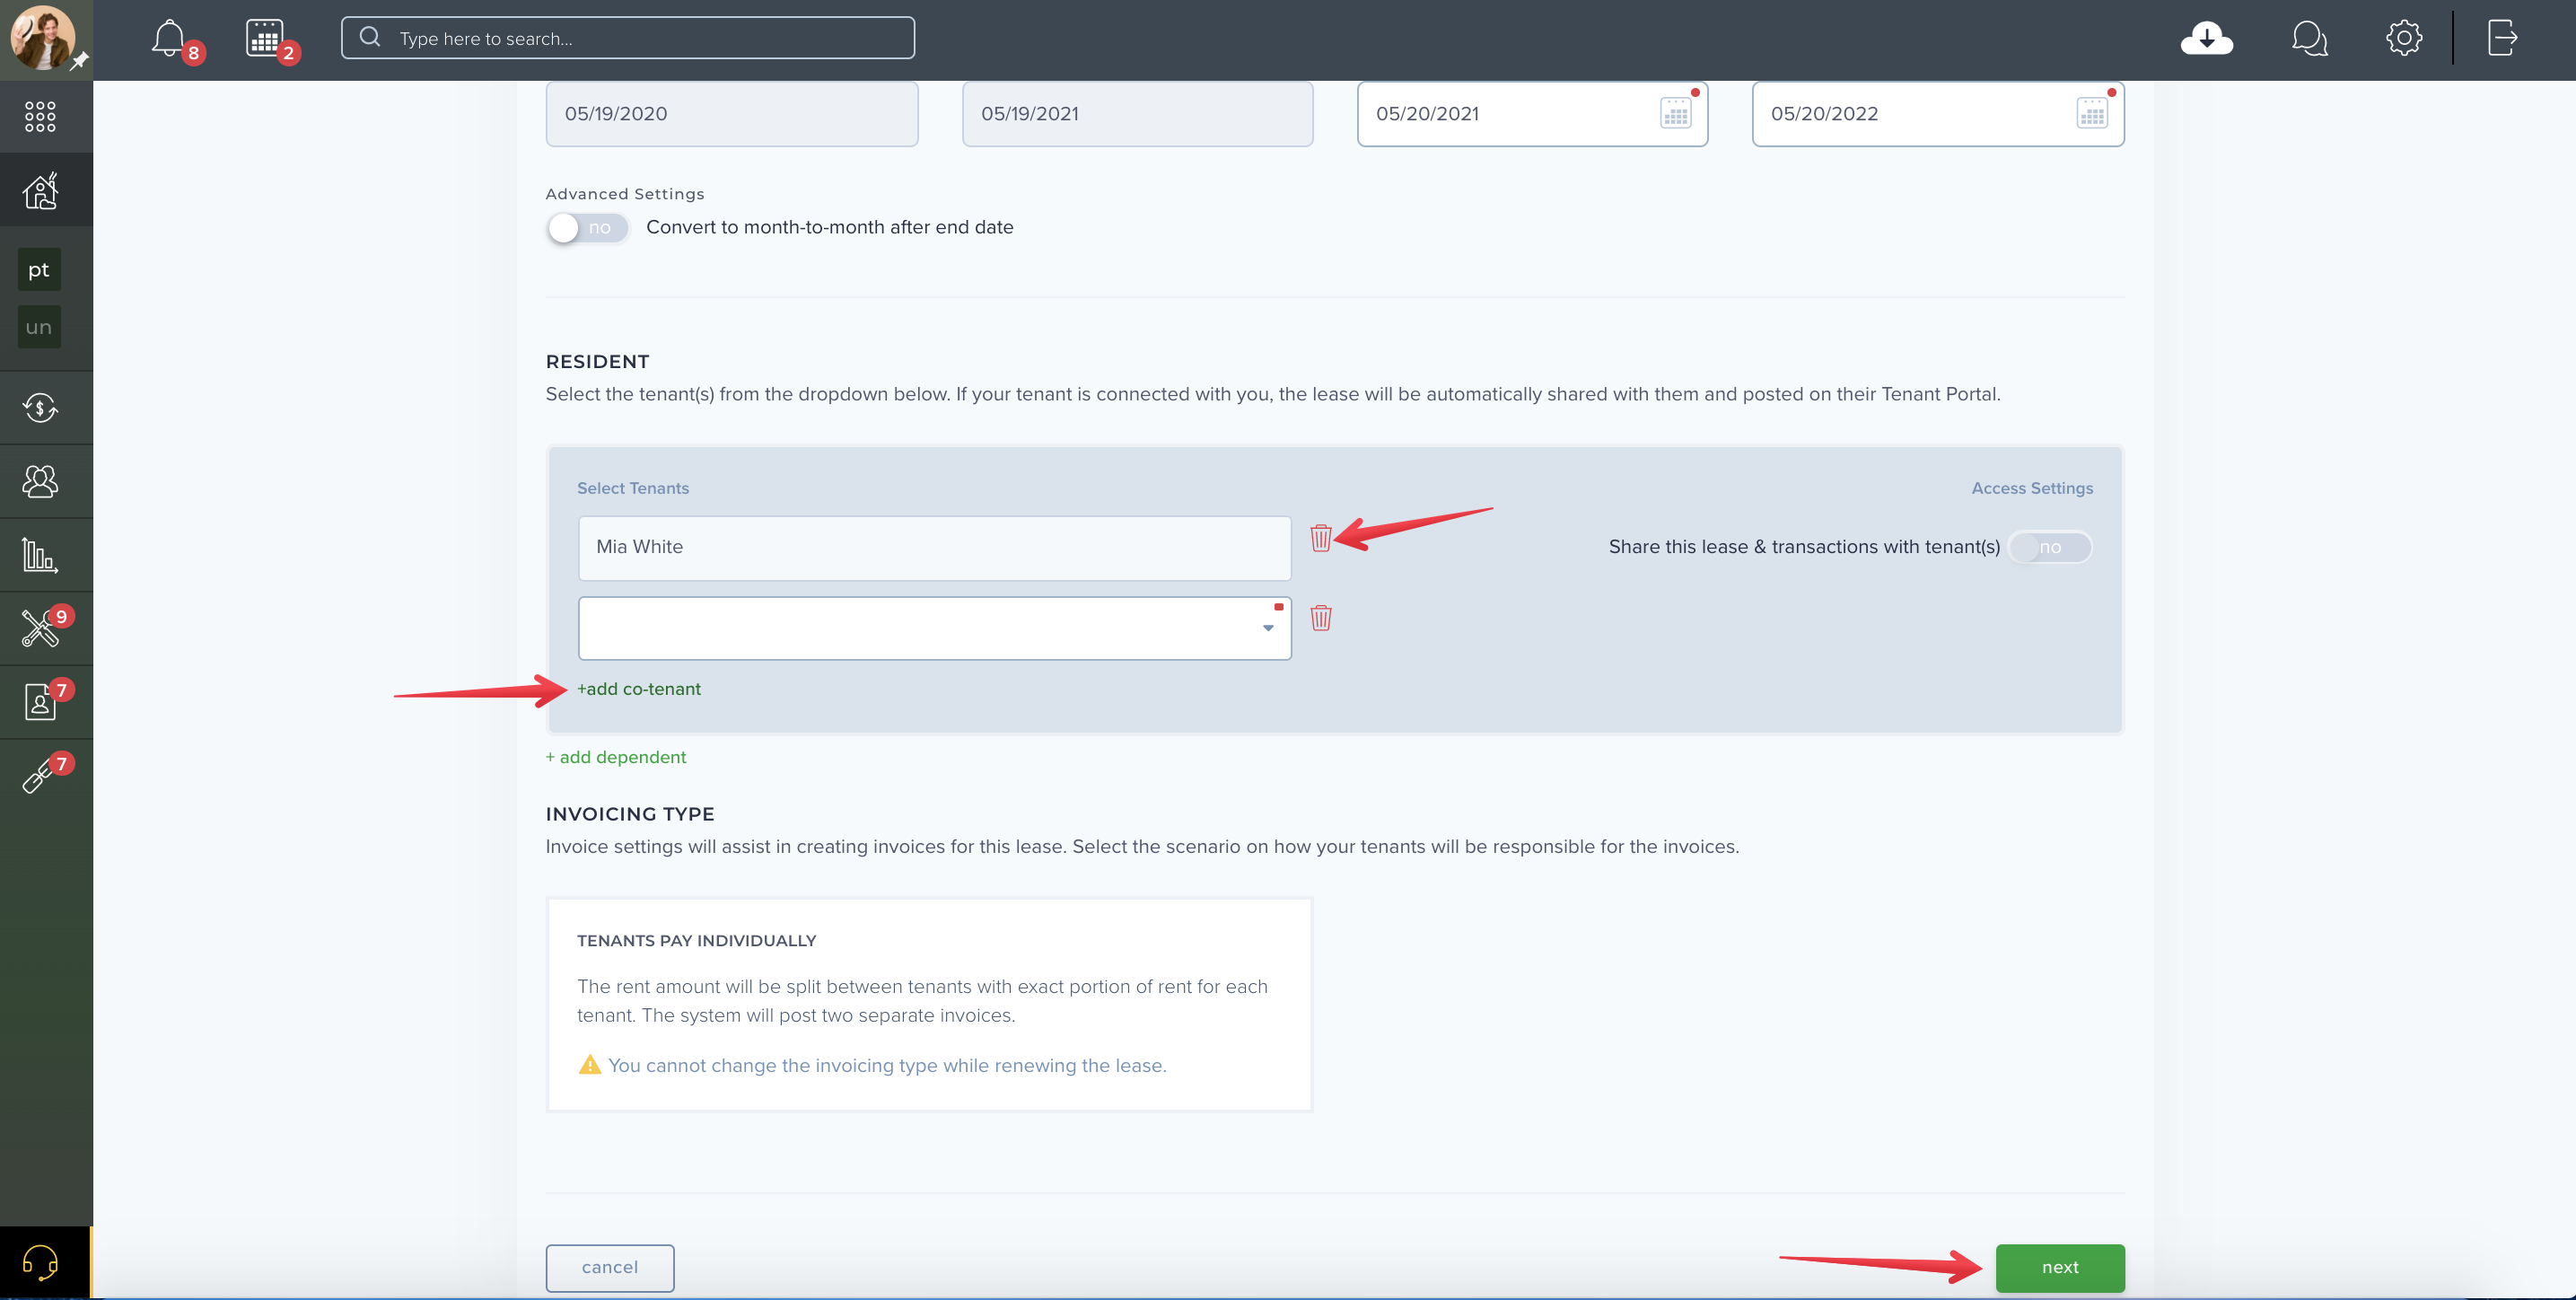The image size is (2576, 1300).
Task: Click the Mia White tenant field
Action: (934, 548)
